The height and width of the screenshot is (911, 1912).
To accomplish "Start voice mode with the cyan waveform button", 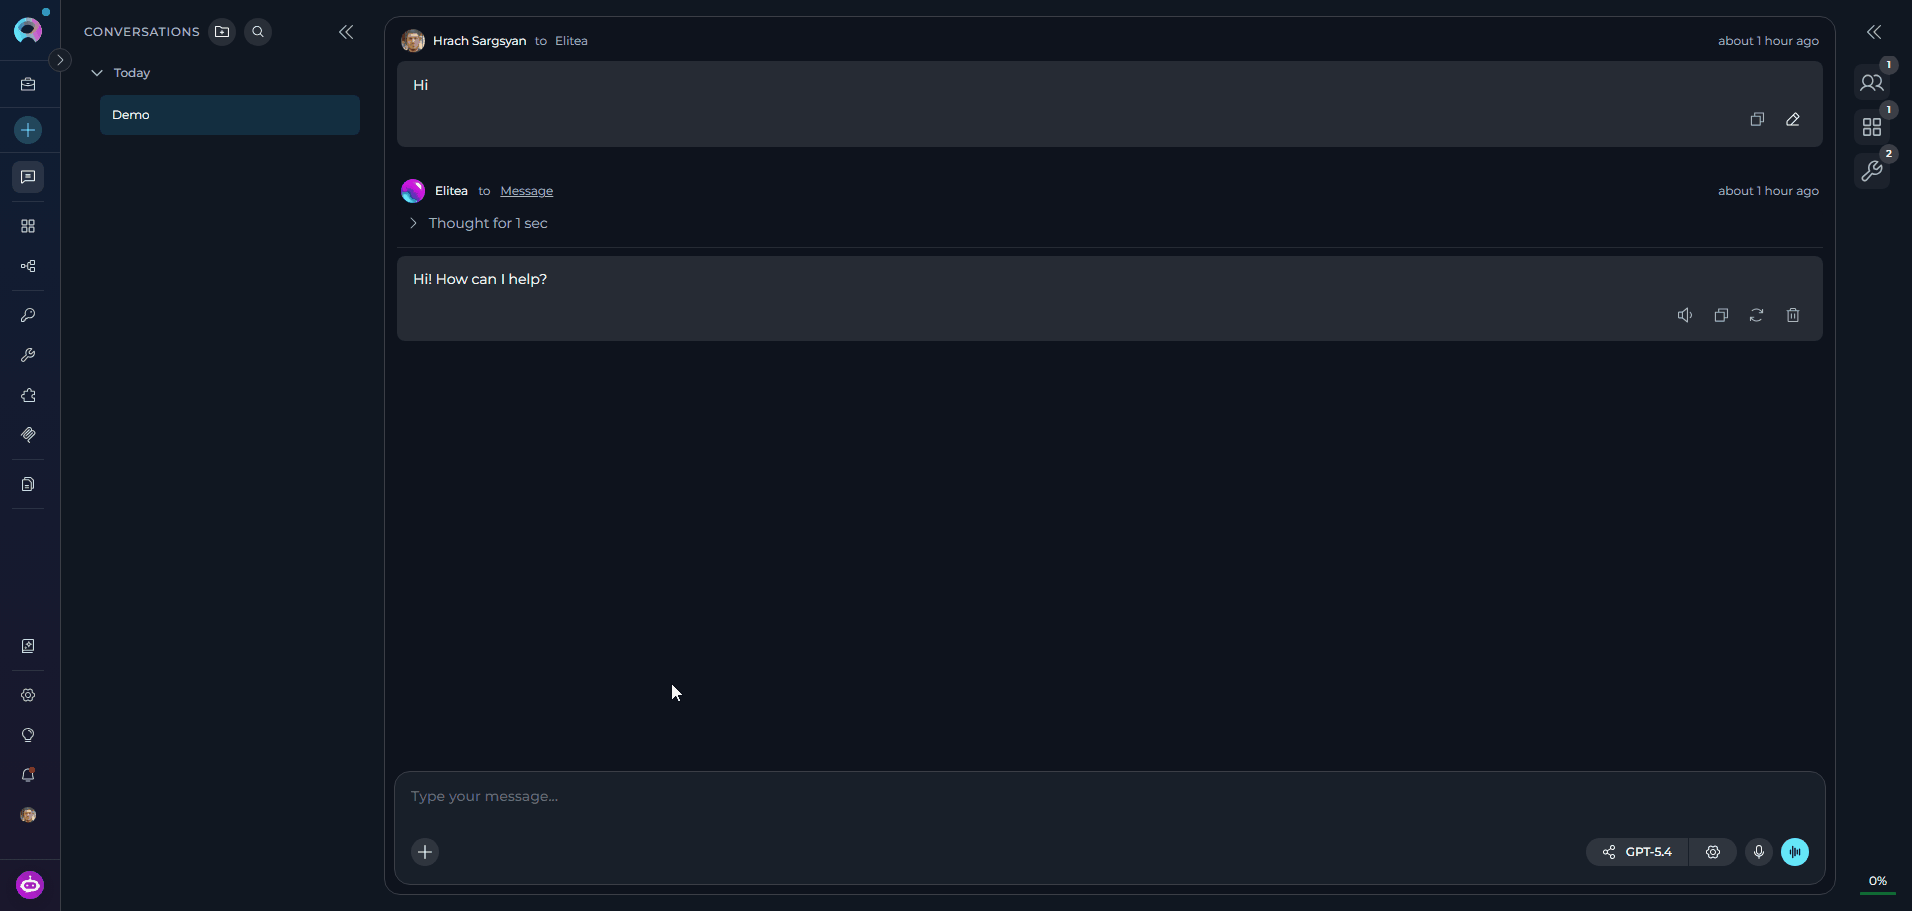I will [1795, 852].
